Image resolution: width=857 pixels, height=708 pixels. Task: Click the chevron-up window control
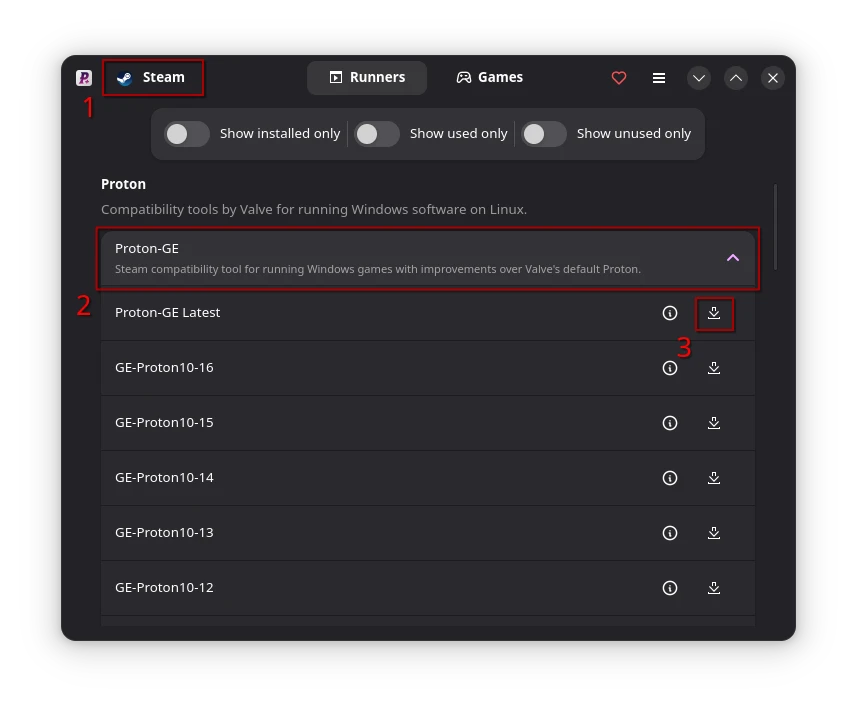pos(736,77)
